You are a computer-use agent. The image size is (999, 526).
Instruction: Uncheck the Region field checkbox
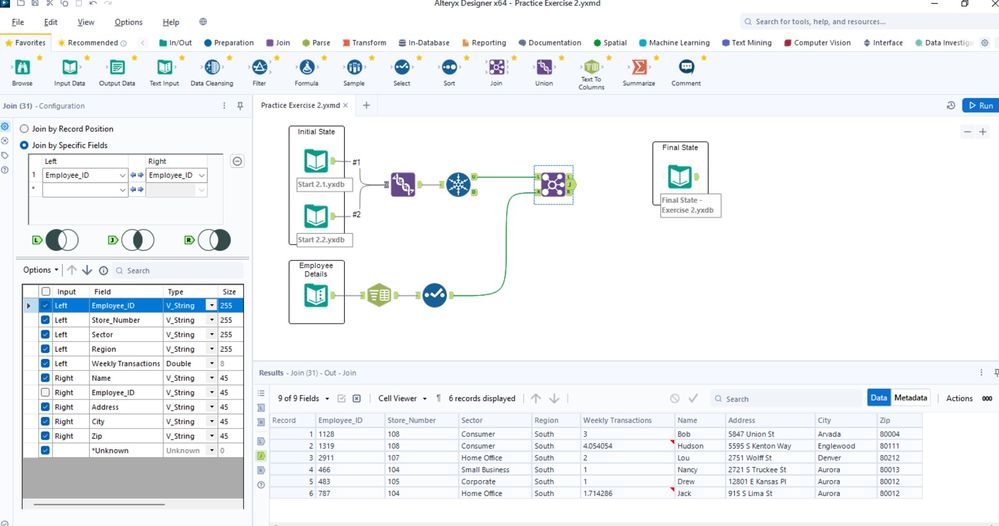45,349
